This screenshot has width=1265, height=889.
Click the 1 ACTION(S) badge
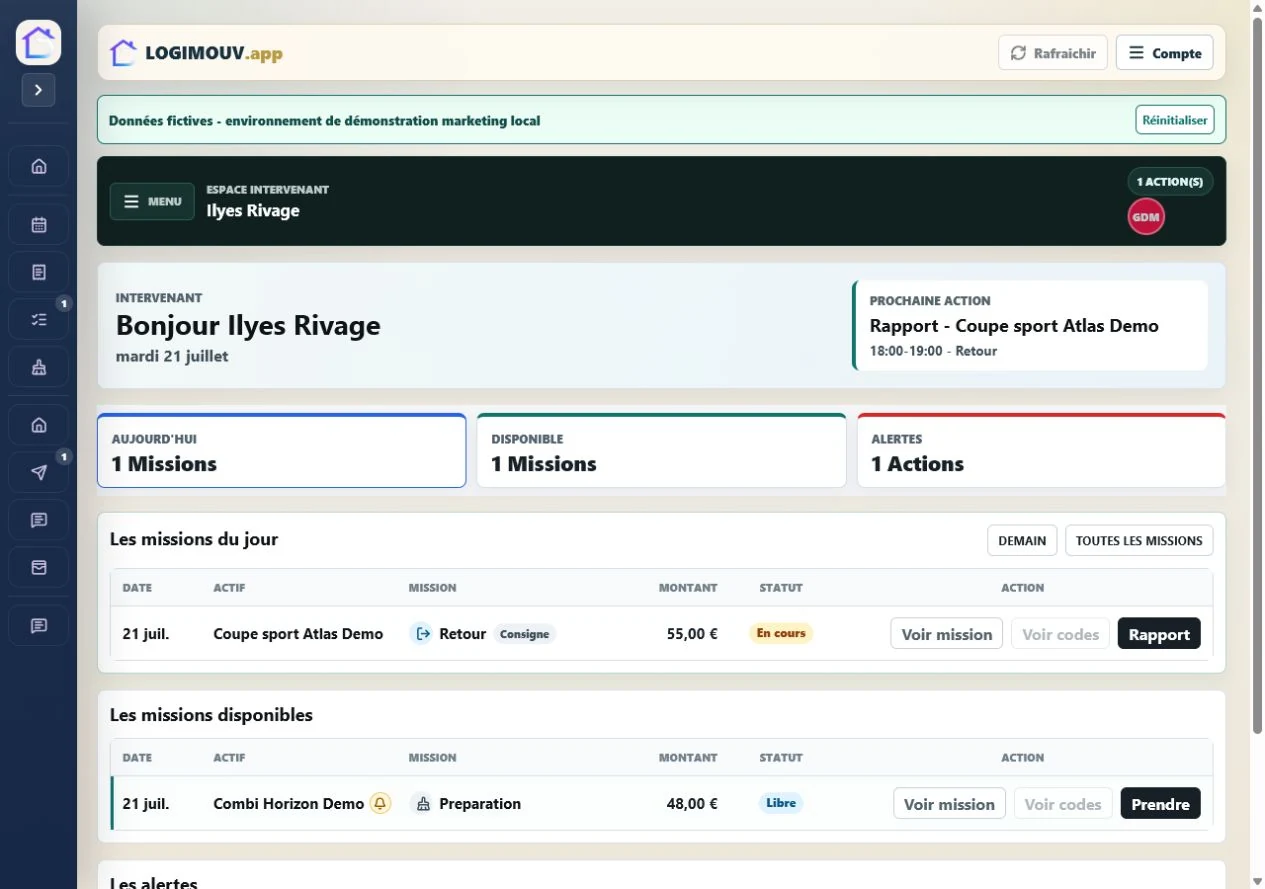click(1170, 182)
